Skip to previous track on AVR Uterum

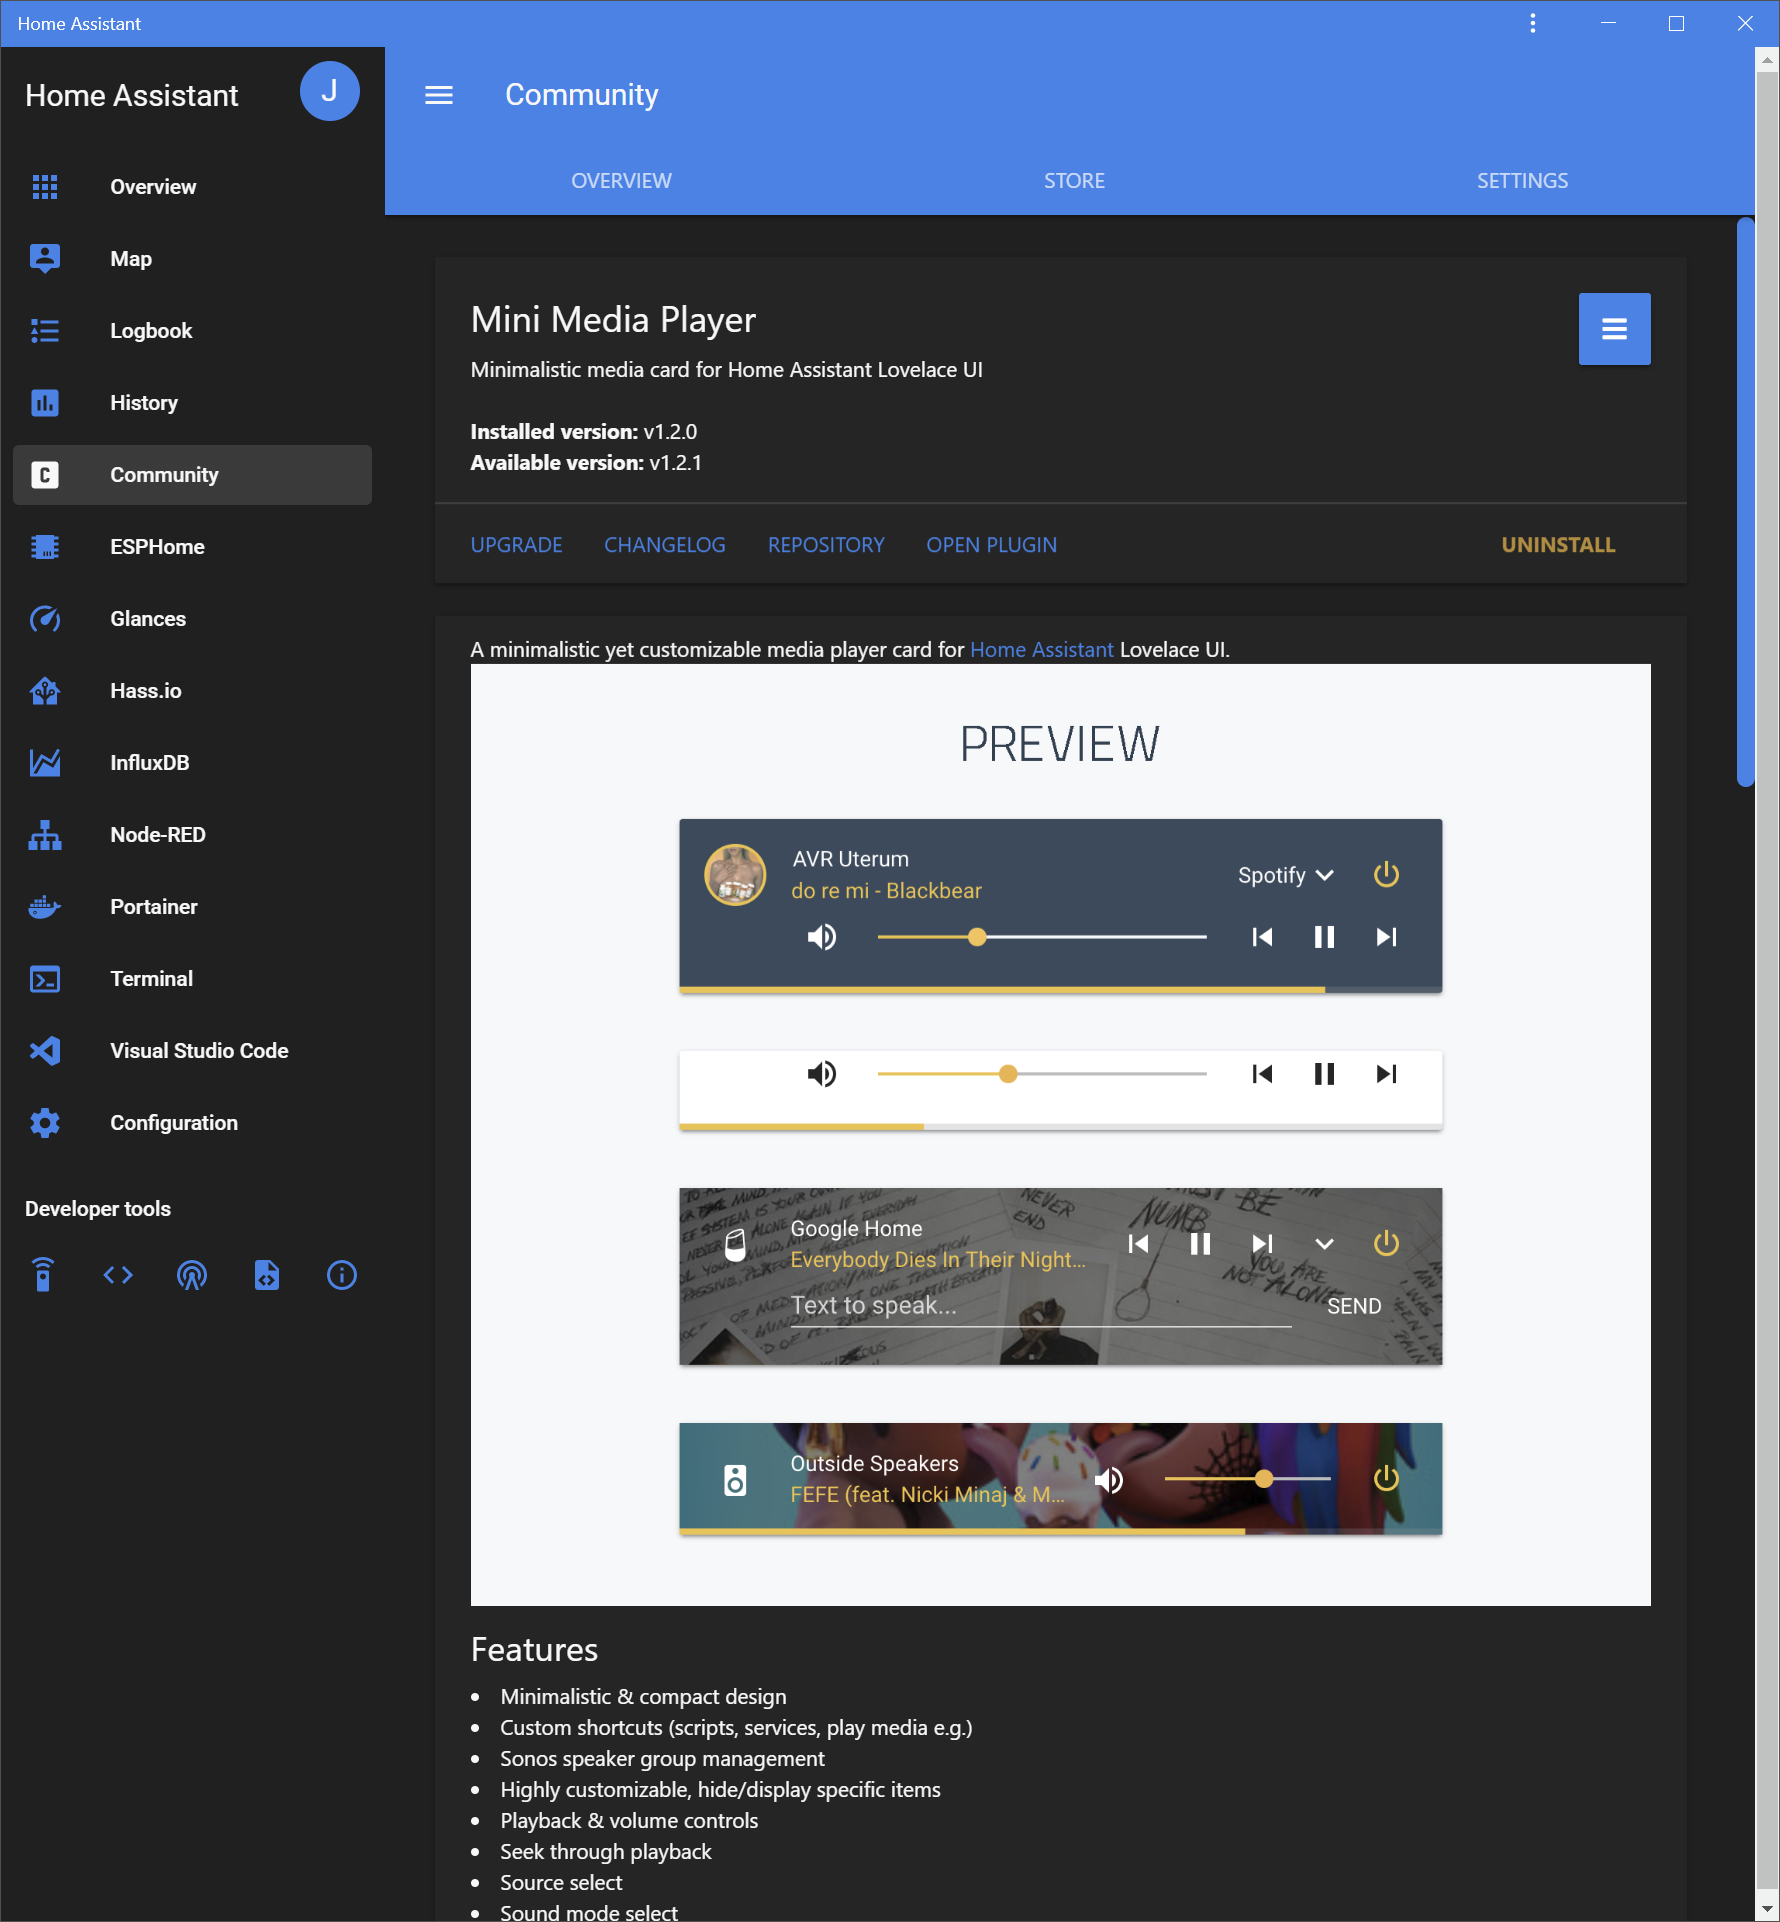[1262, 937]
